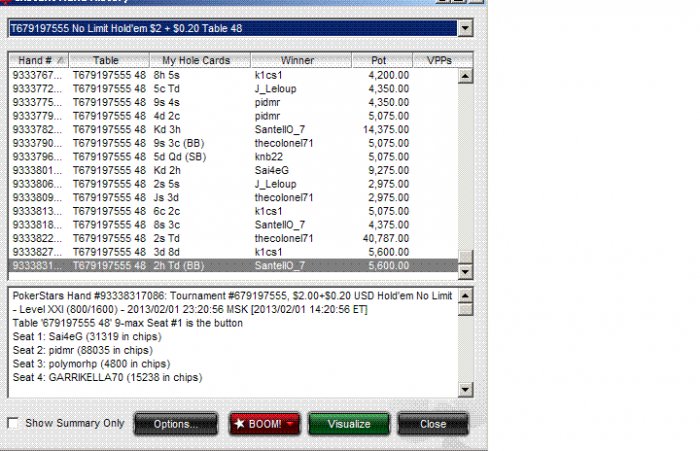Select hand row with 2s 5s hole cards
Screen dimensions: 700x451
(233, 184)
